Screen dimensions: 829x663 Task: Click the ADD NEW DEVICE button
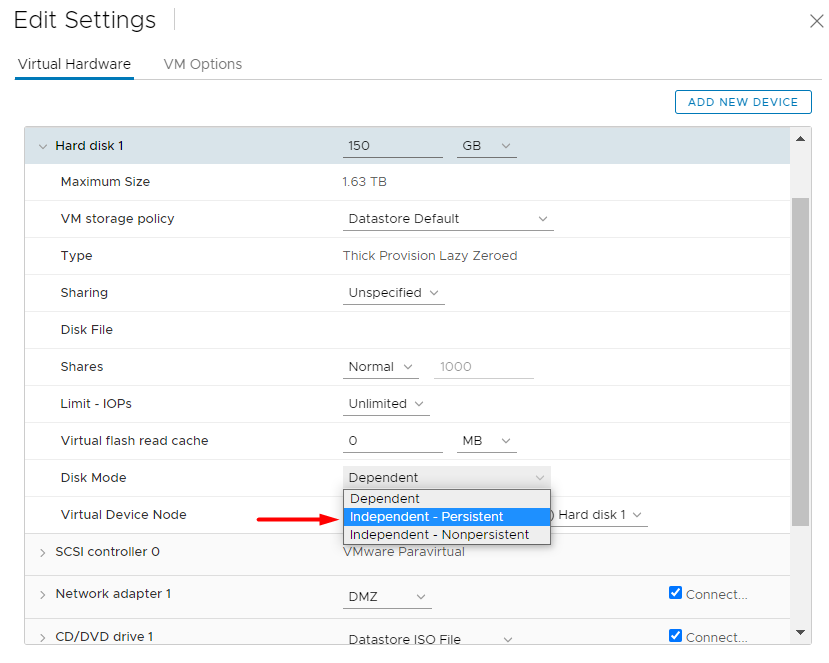pos(742,102)
